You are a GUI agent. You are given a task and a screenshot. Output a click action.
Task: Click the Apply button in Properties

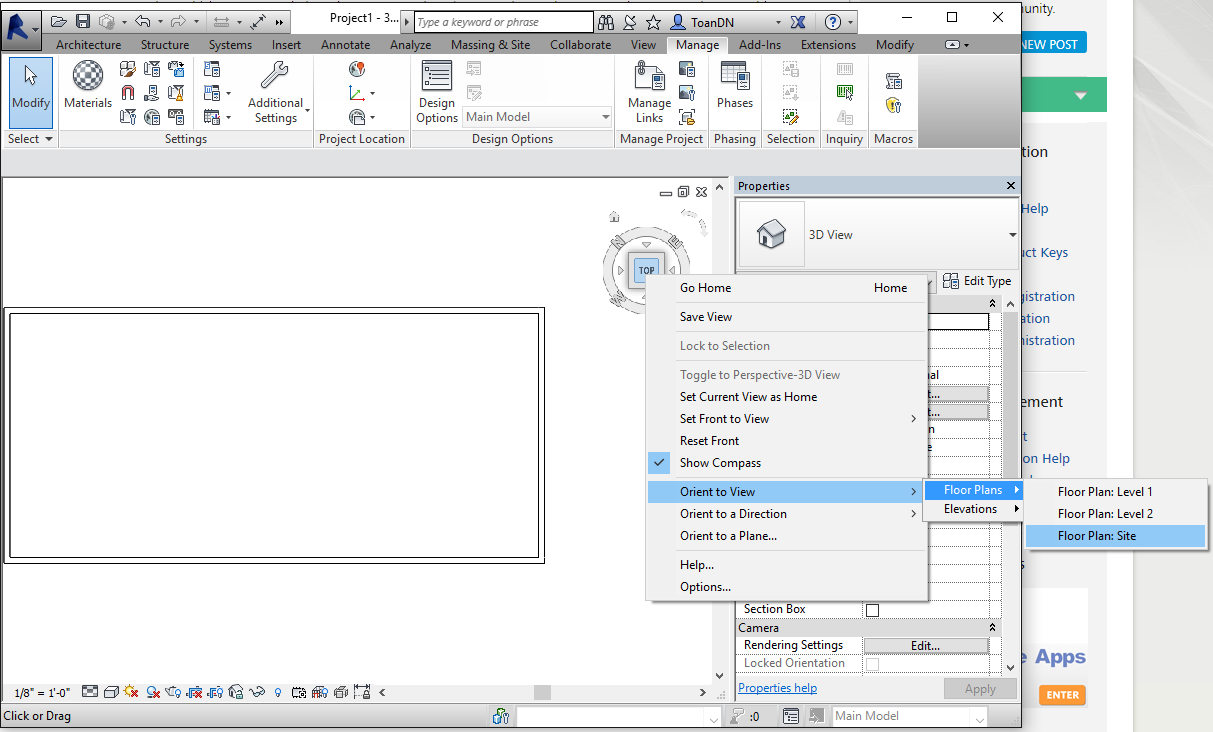coord(980,689)
